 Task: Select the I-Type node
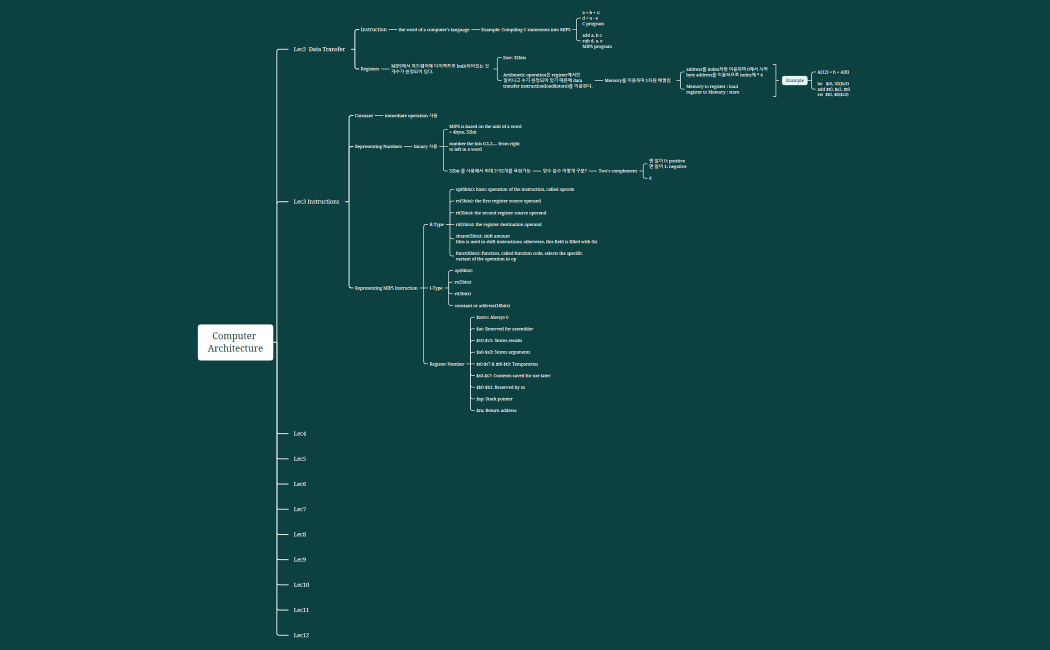(436, 288)
